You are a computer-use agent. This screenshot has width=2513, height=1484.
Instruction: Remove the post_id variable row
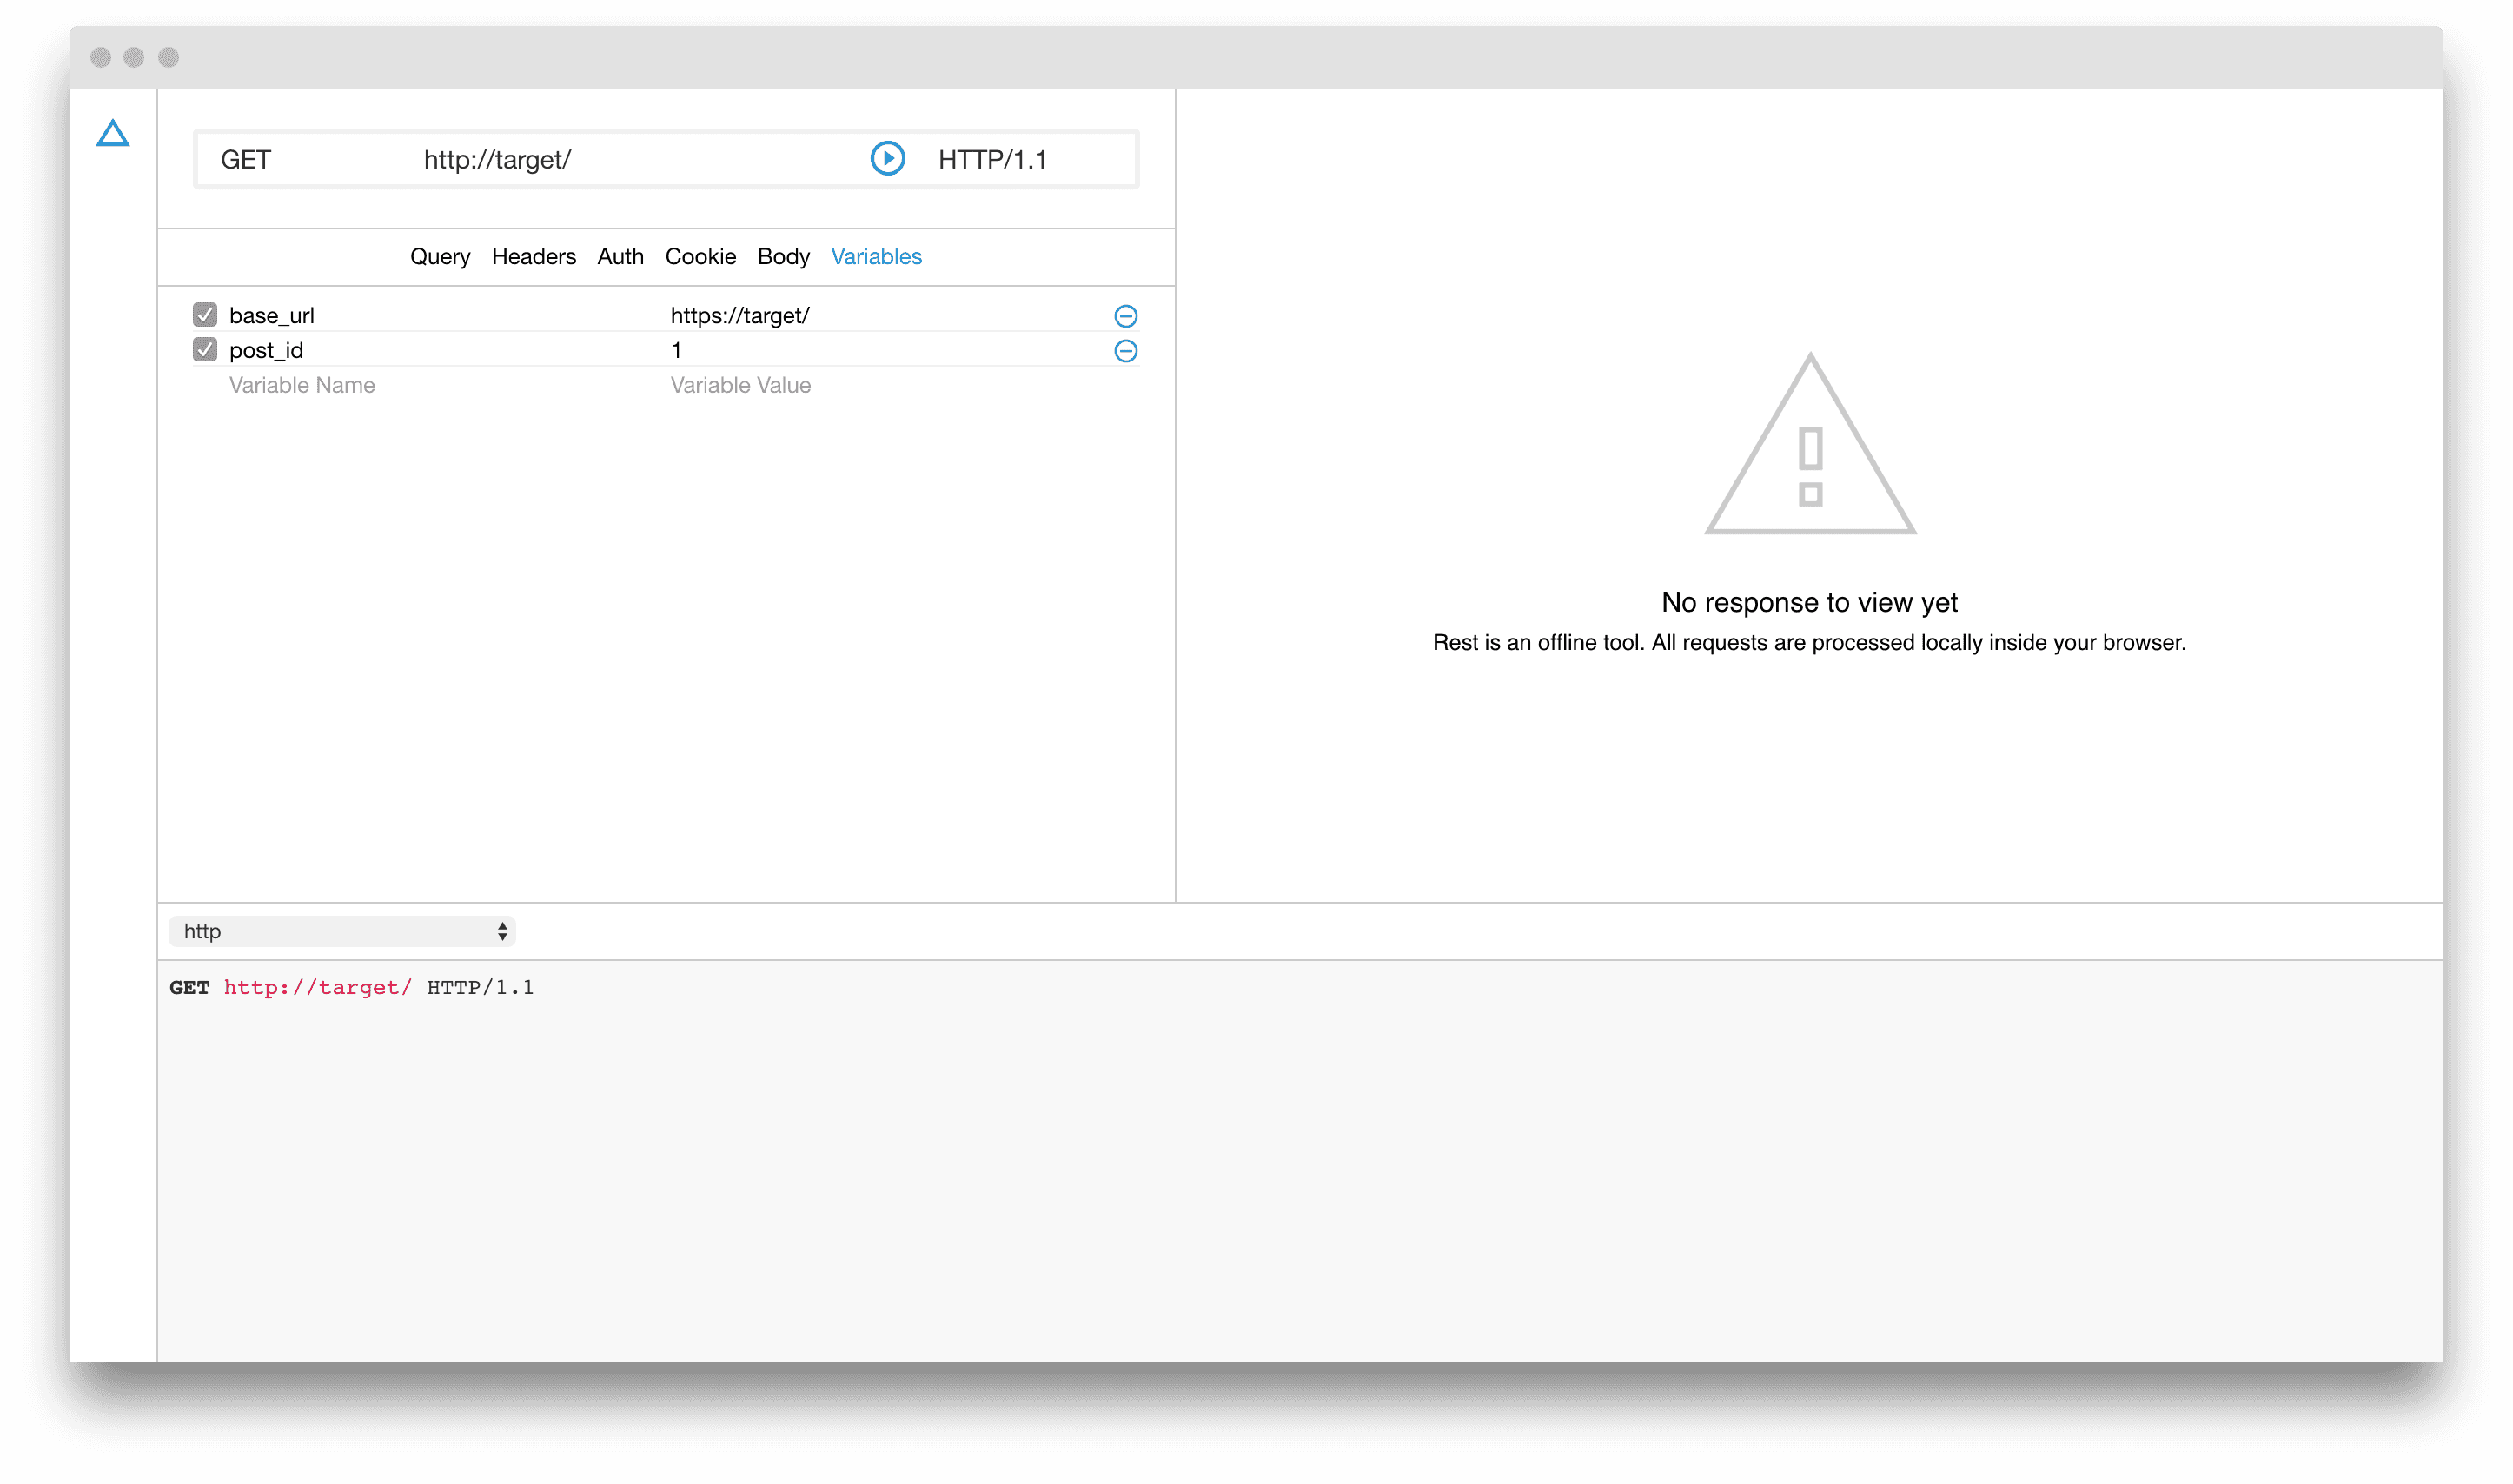pos(1125,351)
